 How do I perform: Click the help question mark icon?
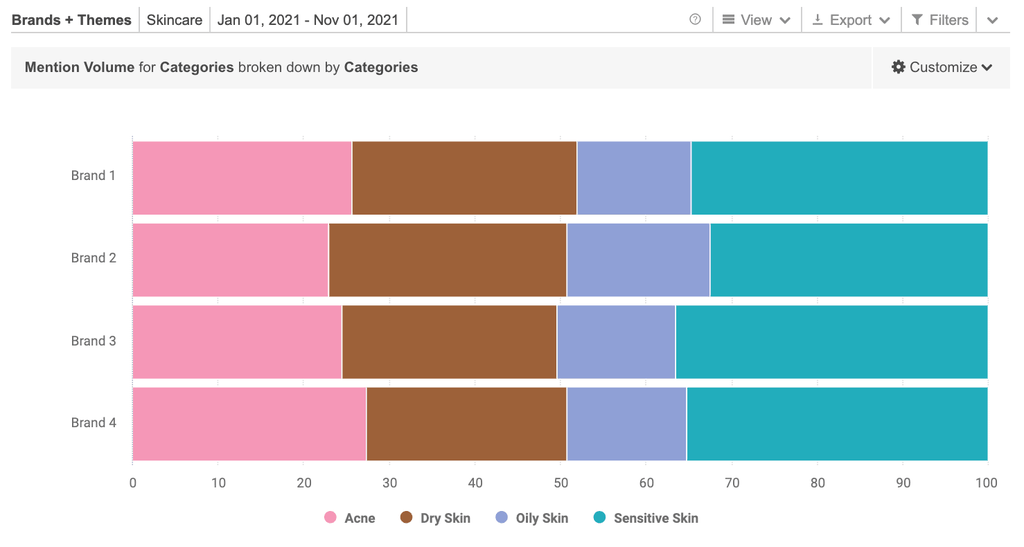pyautogui.click(x=695, y=20)
